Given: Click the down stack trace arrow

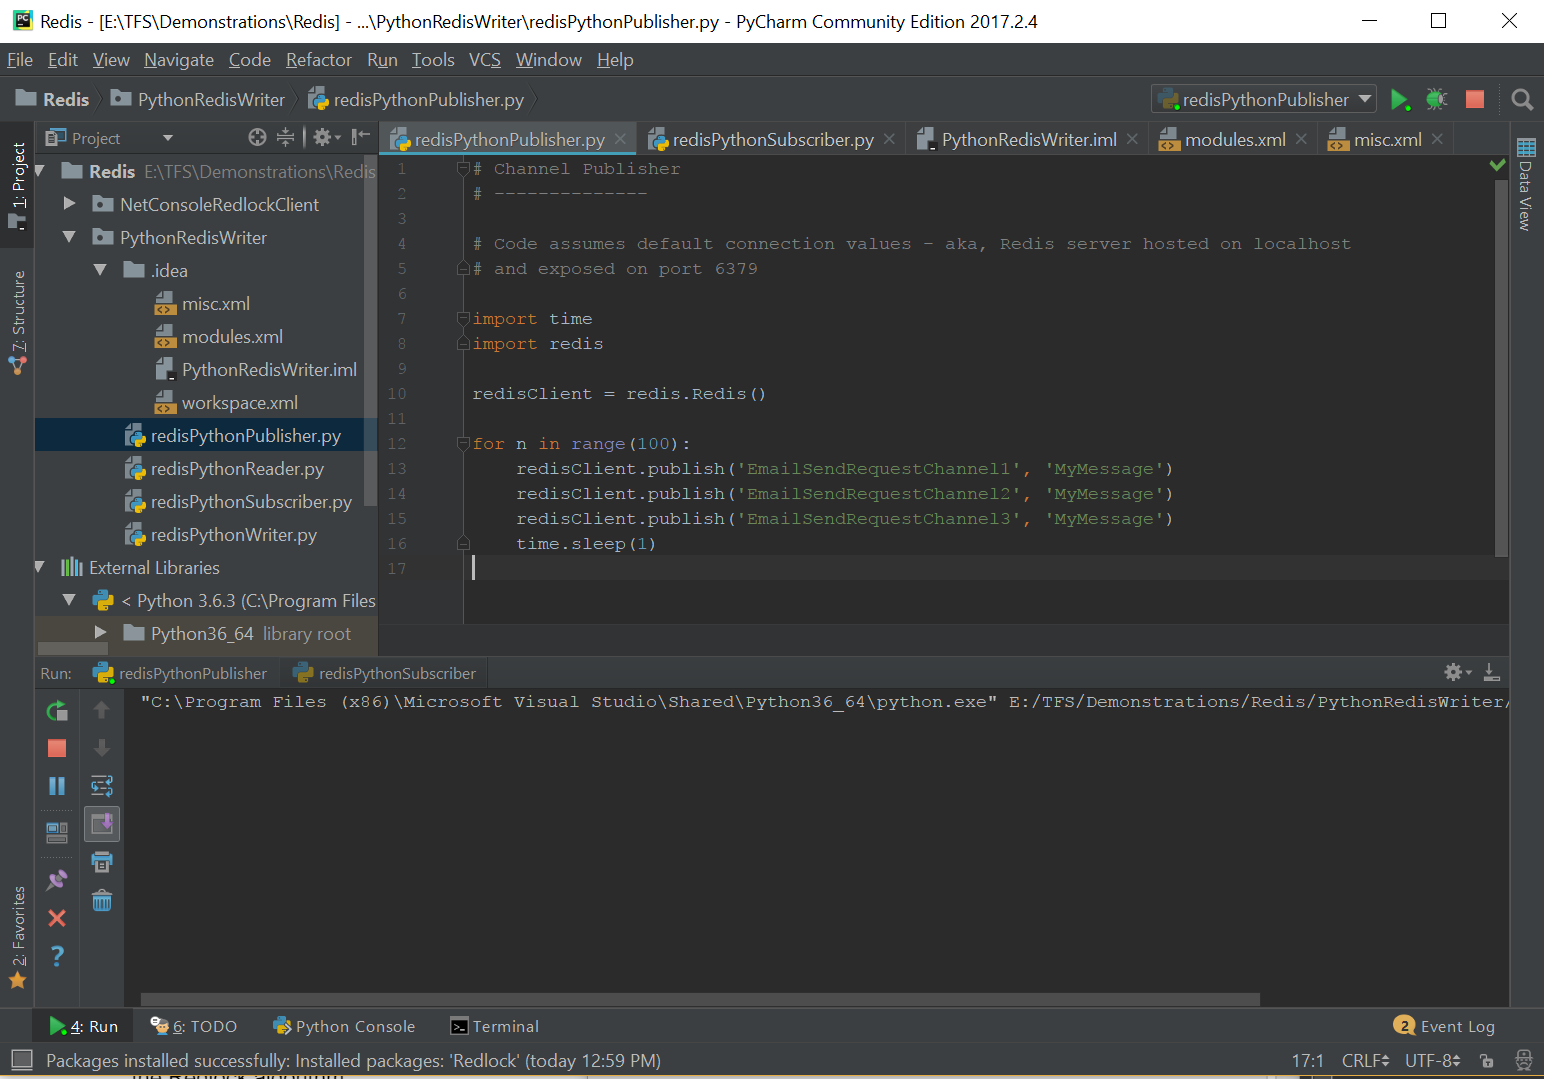Looking at the screenshot, I should (101, 748).
